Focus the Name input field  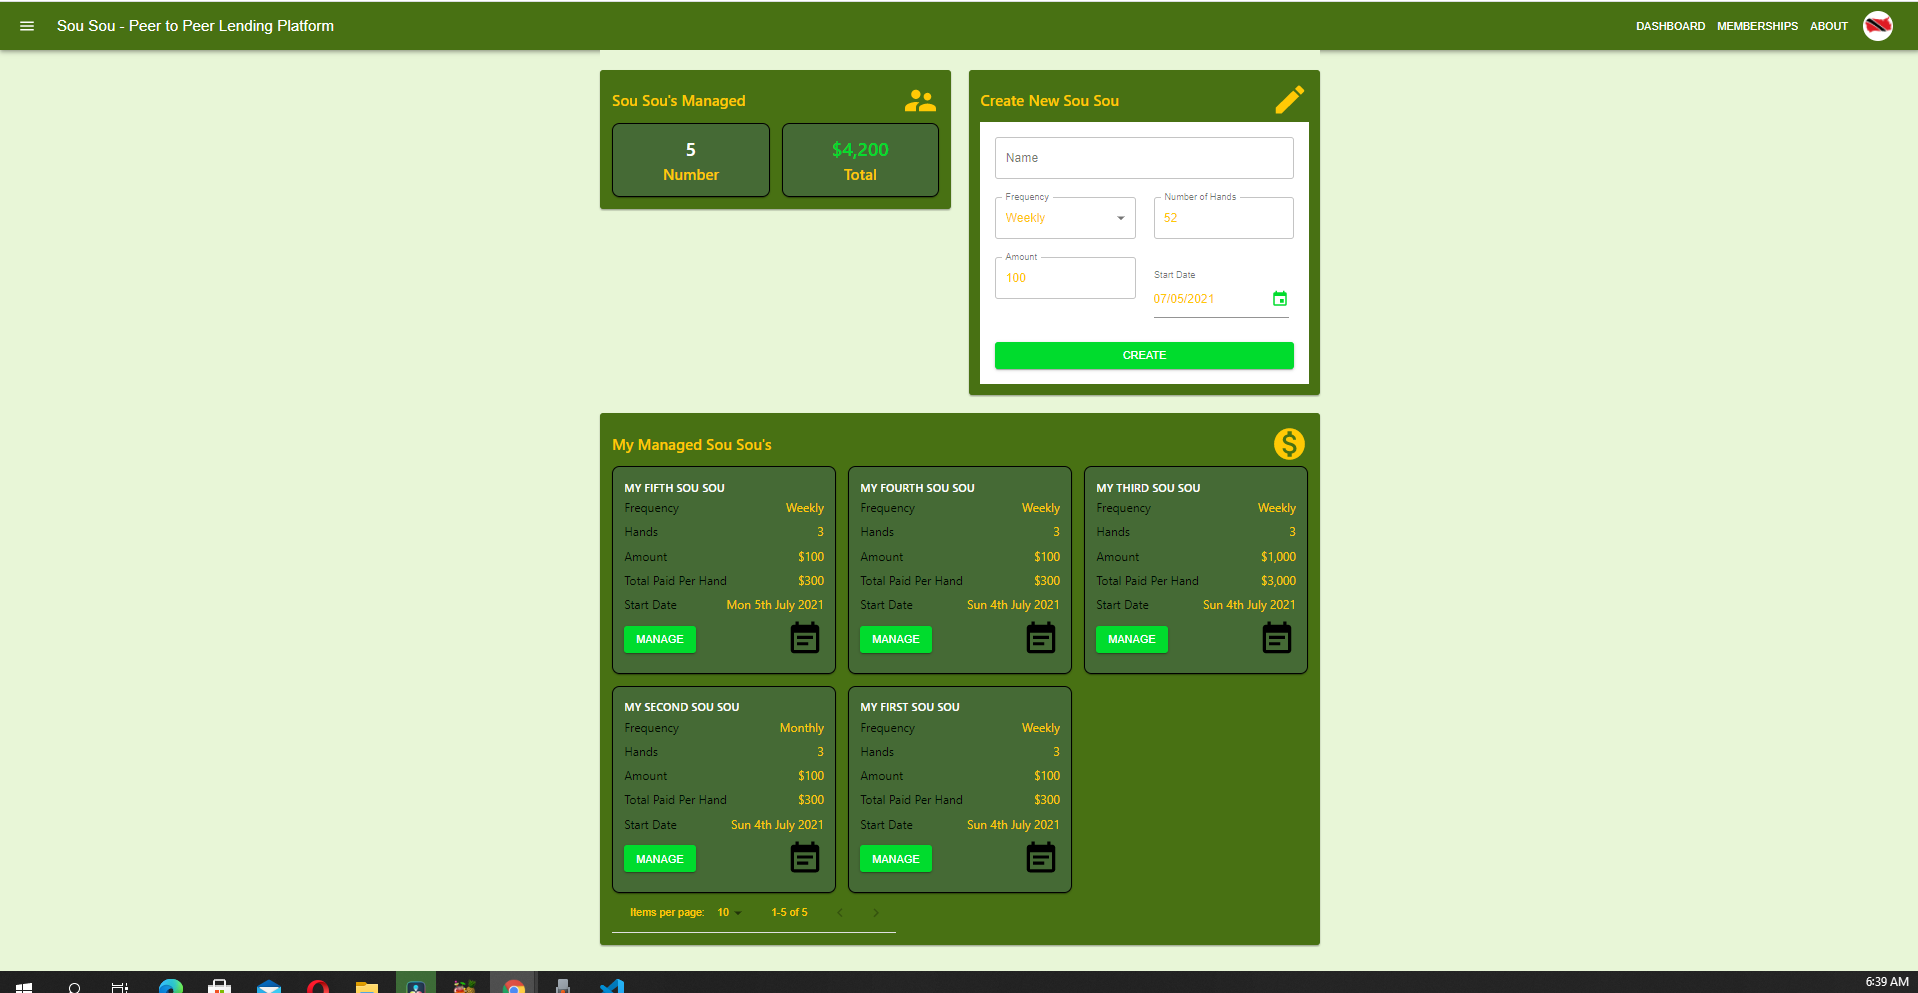(x=1144, y=158)
